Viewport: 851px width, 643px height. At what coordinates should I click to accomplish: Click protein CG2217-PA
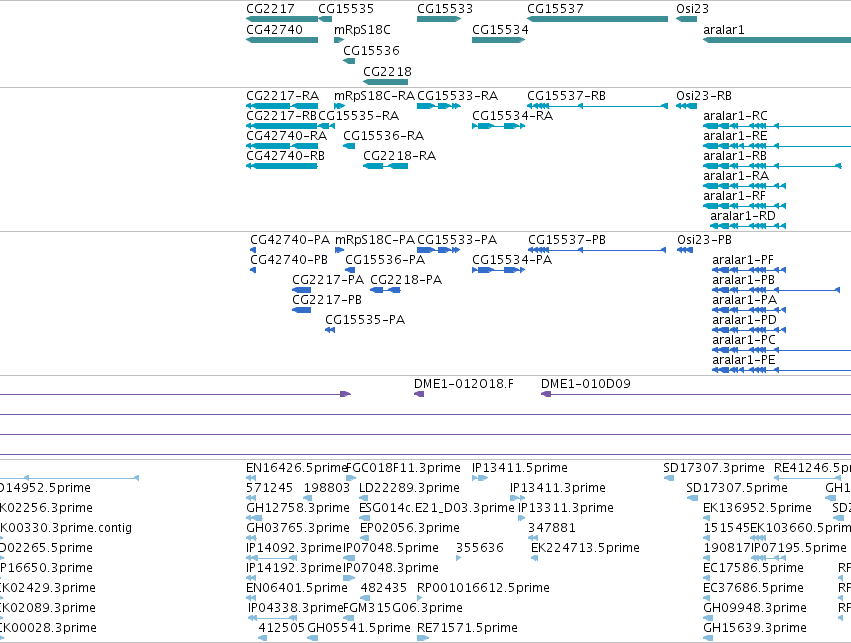(328, 280)
